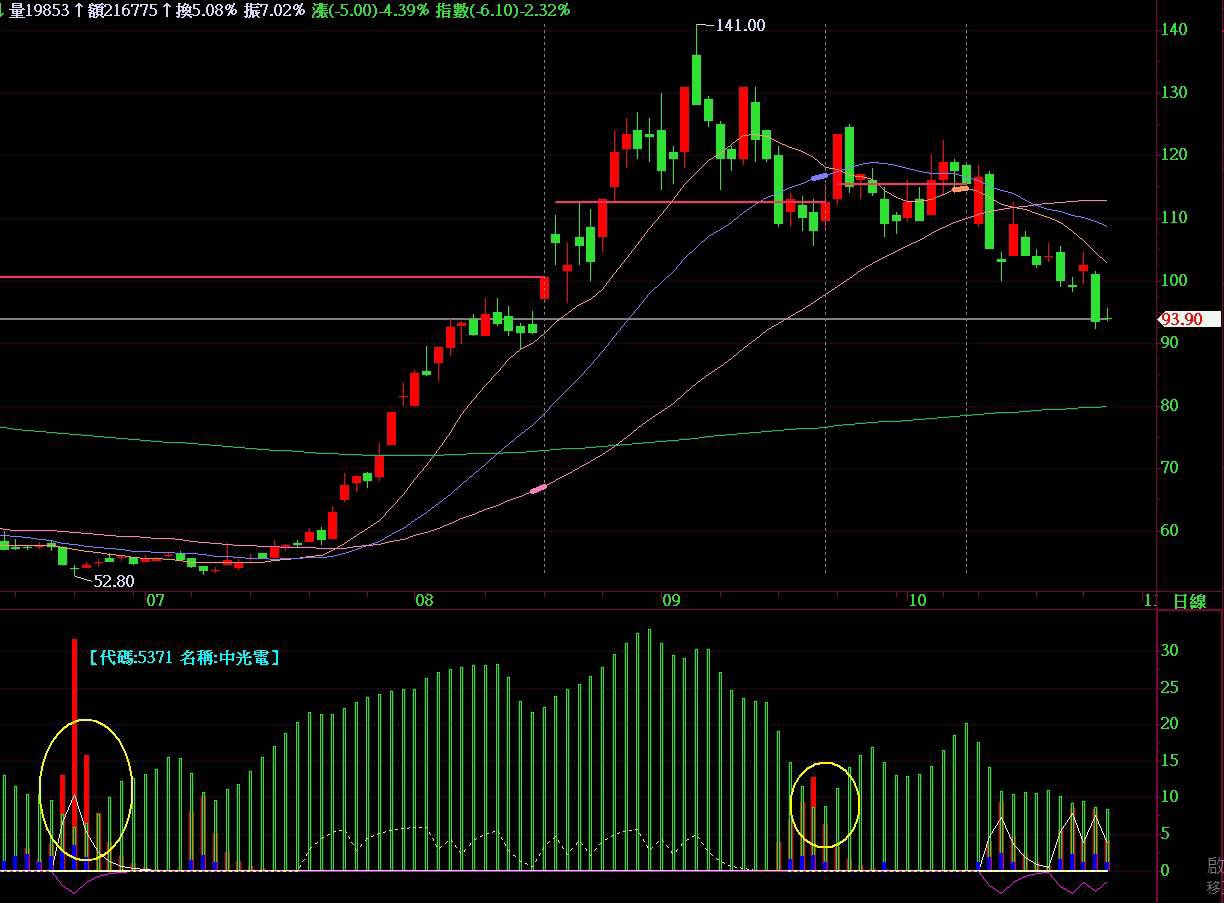Select the pink highlight marker on moving average
Viewport: 1224px width, 903px height.
(x=538, y=489)
